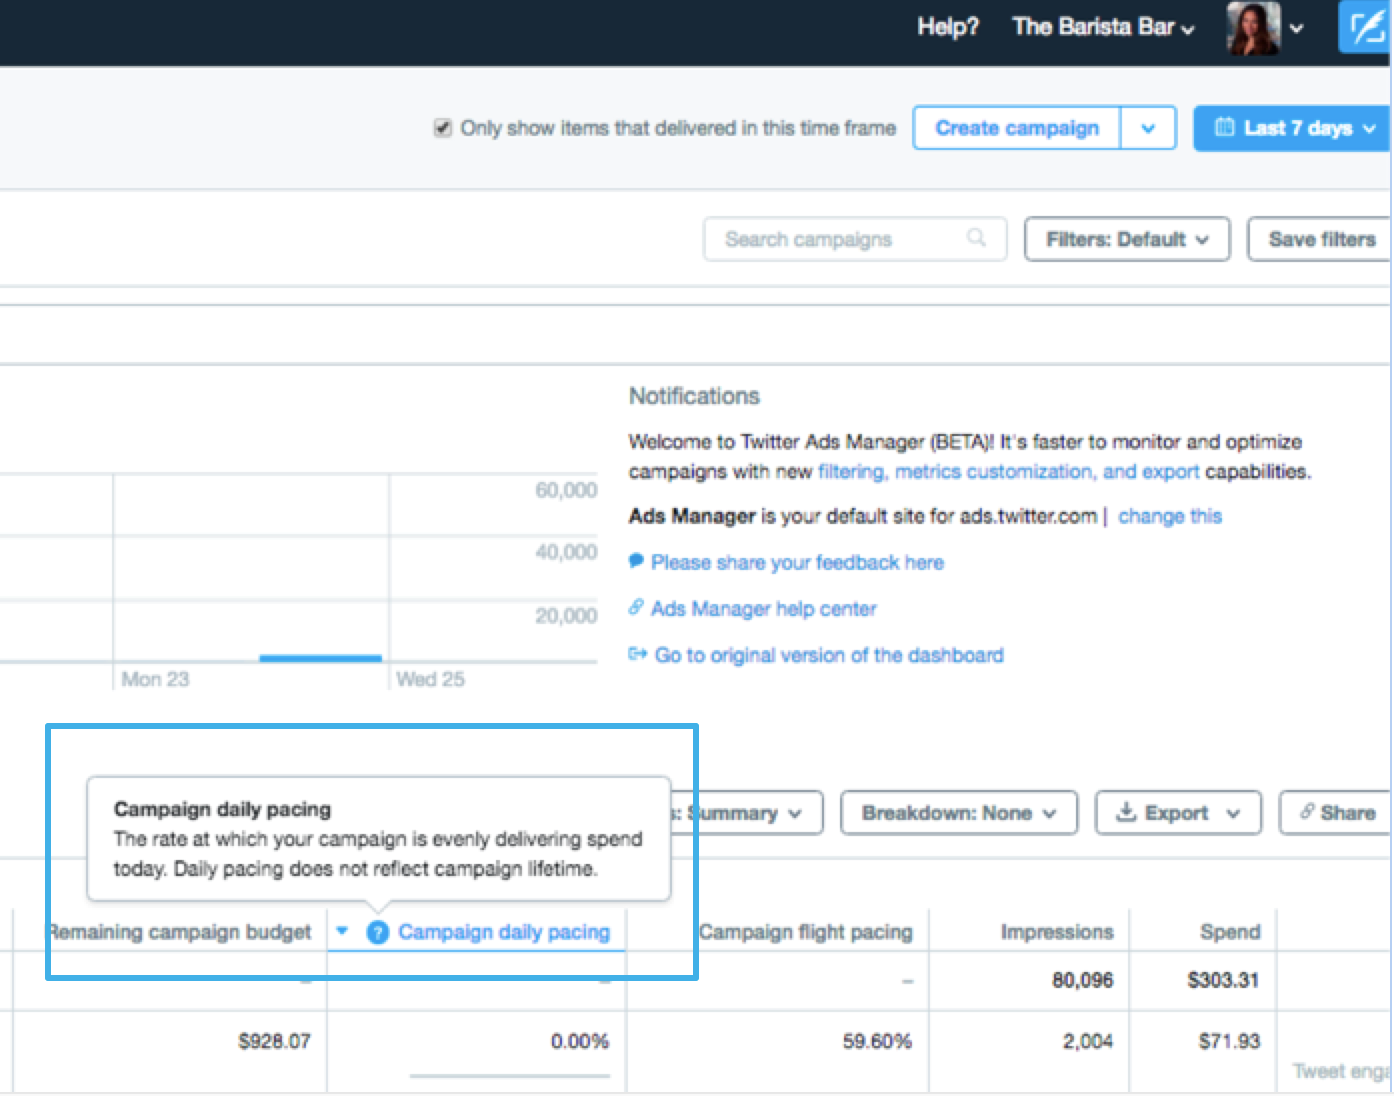Open The Barista Bar account menu
Screen dimensions: 1394x1096
tap(1103, 27)
